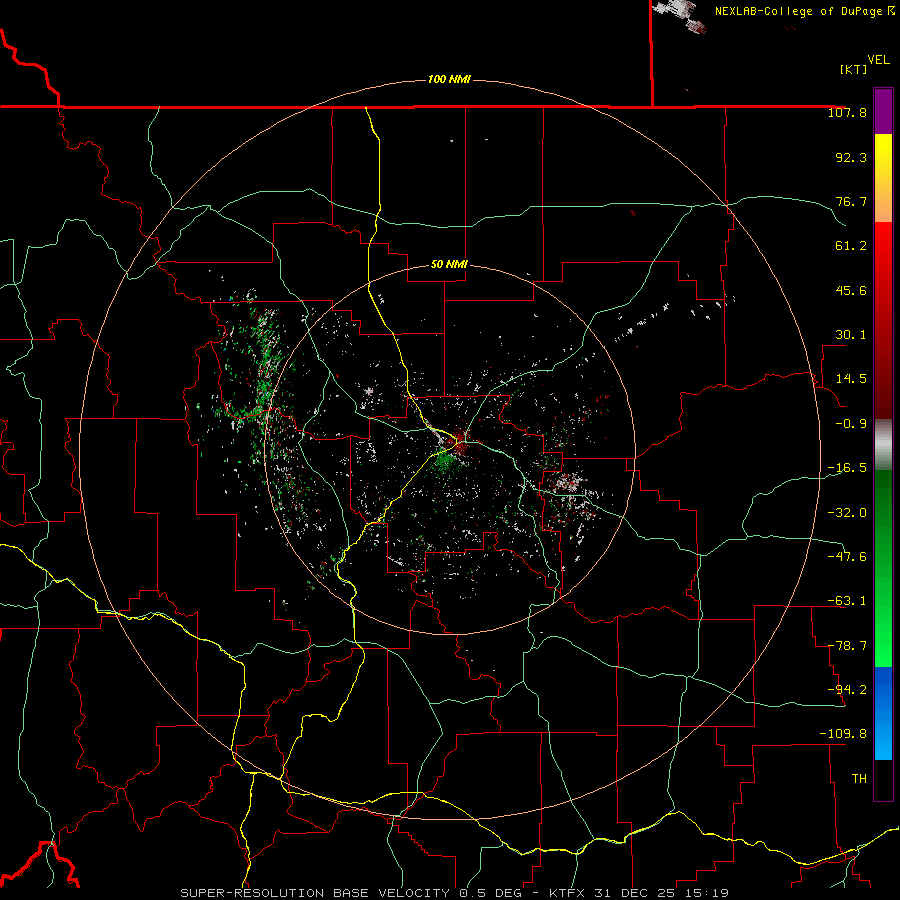Click the -63.1 velocity scale value
This screenshot has width=900, height=900.
tap(847, 601)
